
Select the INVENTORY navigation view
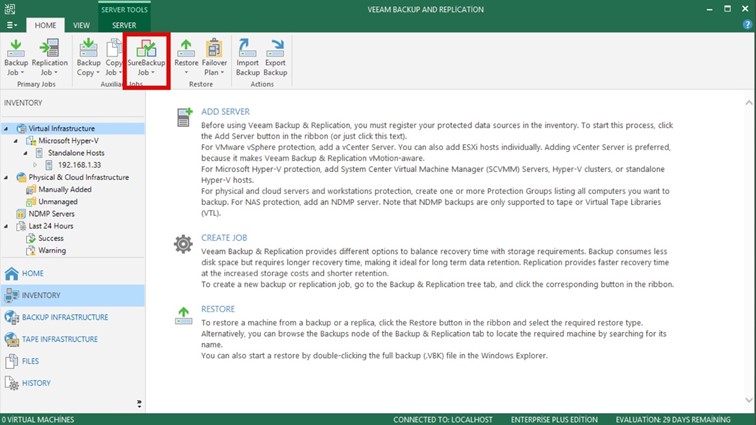(x=72, y=295)
